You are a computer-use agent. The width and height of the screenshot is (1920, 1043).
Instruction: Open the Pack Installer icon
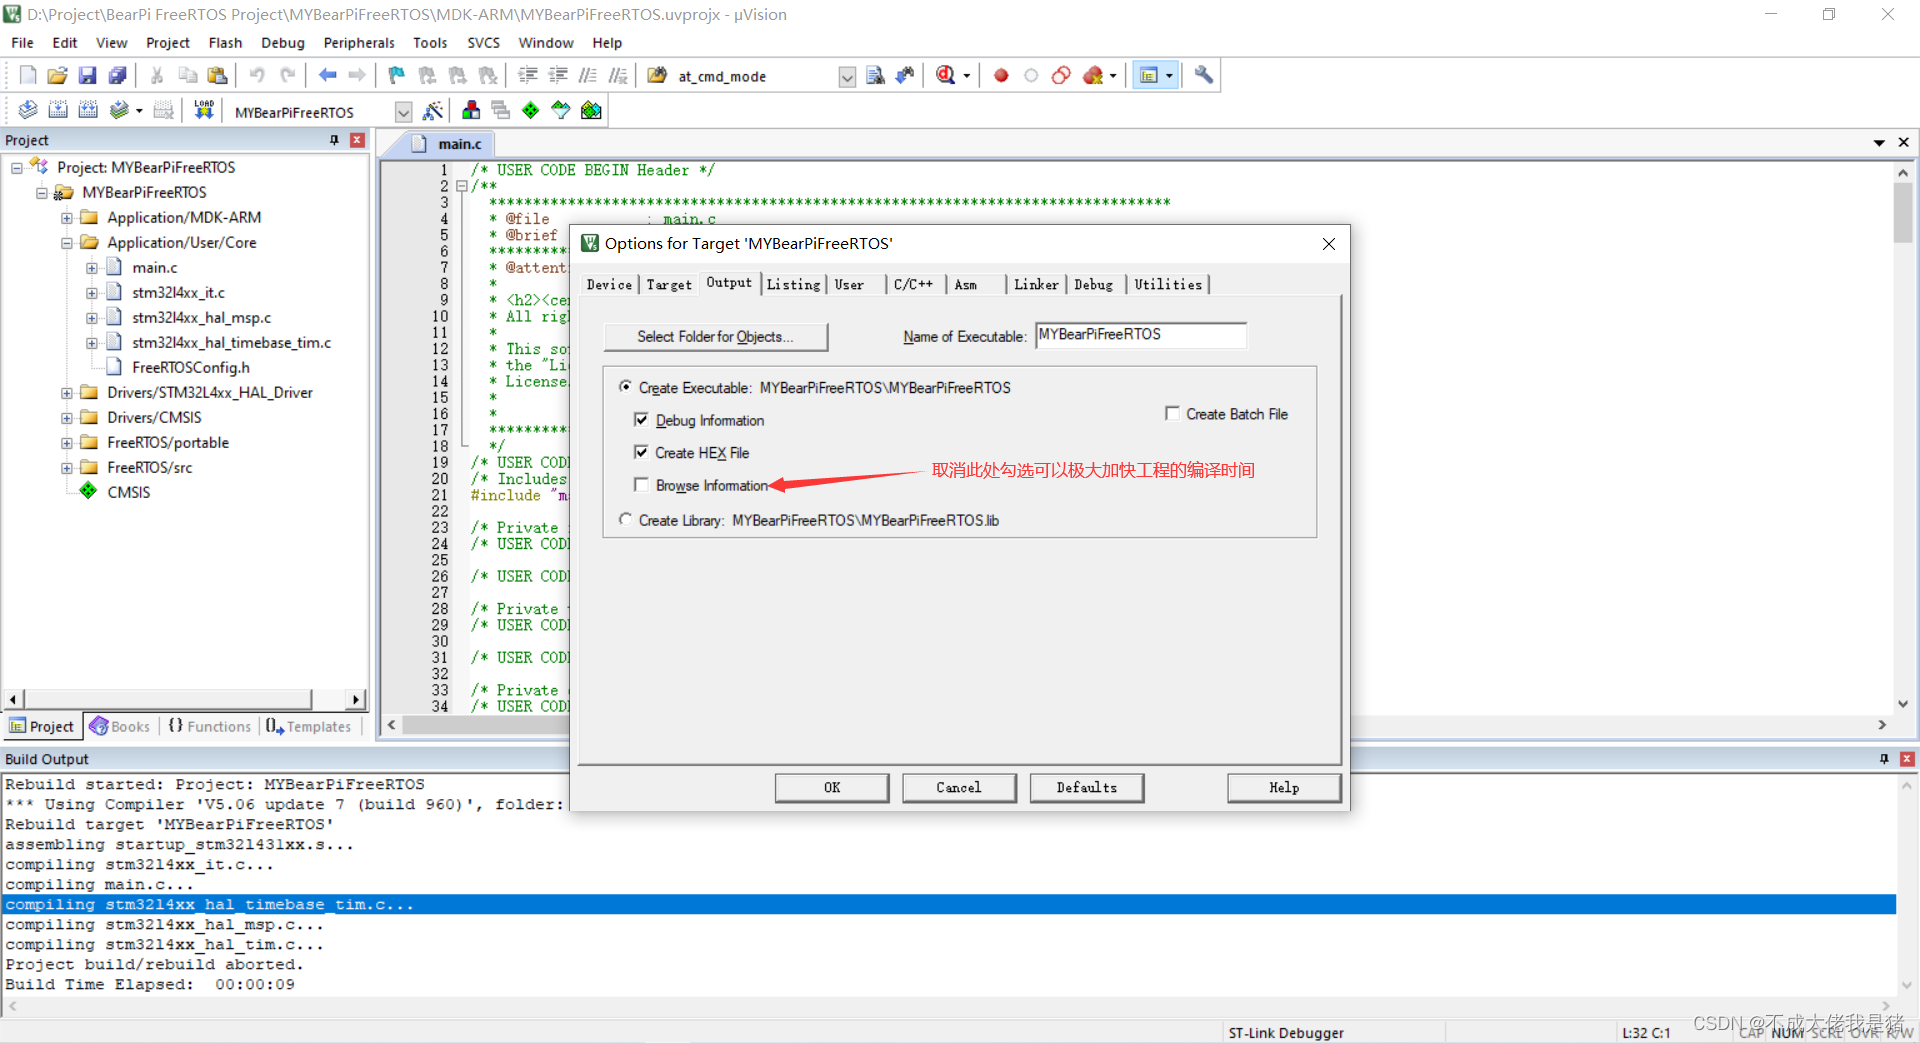pyautogui.click(x=591, y=110)
